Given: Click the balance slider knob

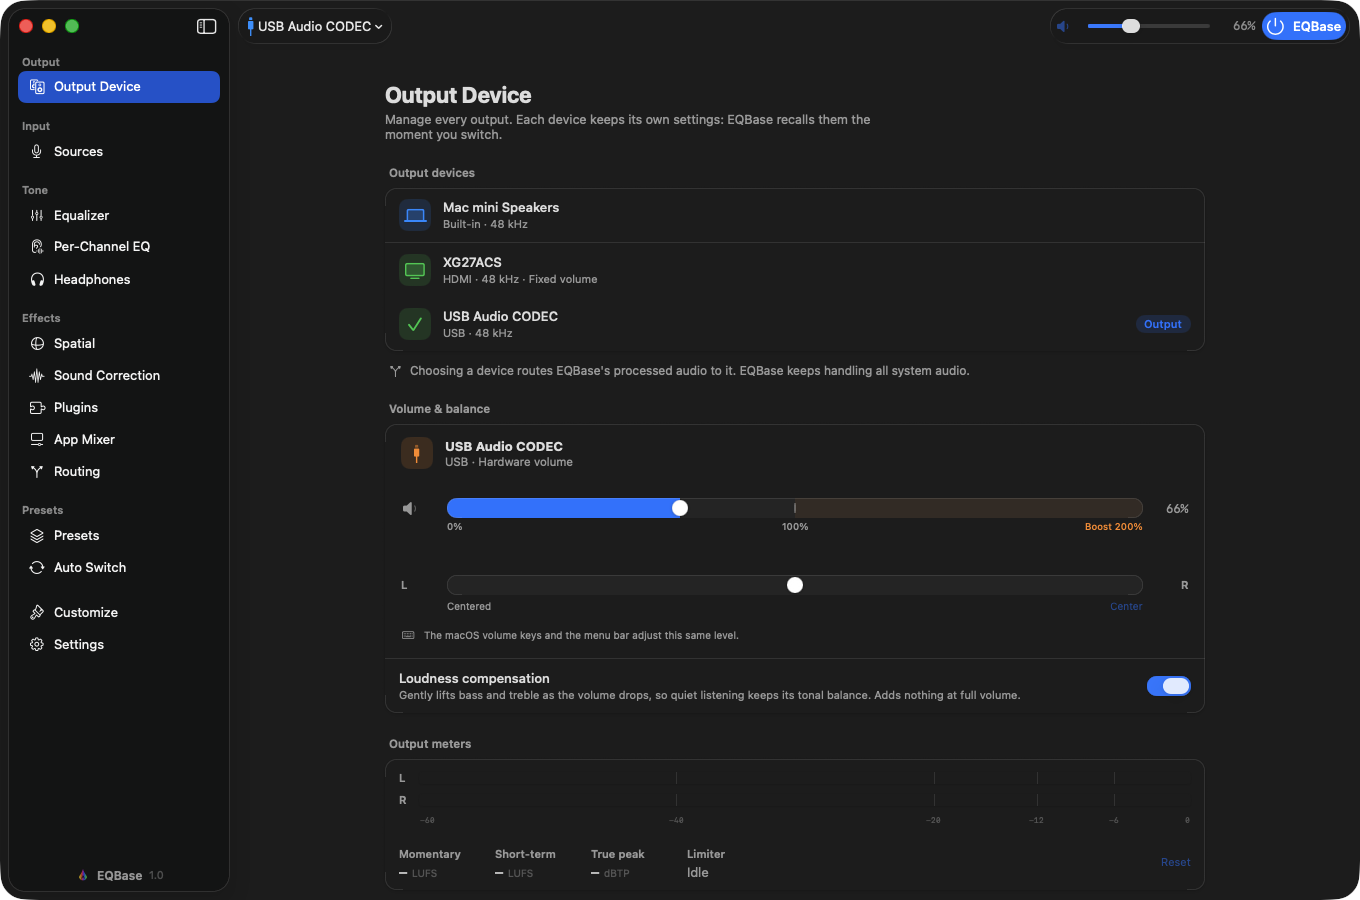Looking at the screenshot, I should point(795,585).
